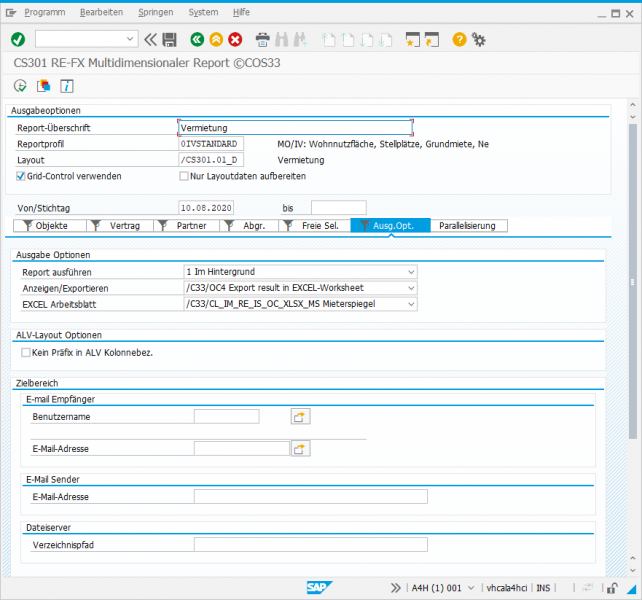Click the green Enter checkmark icon

(18, 39)
